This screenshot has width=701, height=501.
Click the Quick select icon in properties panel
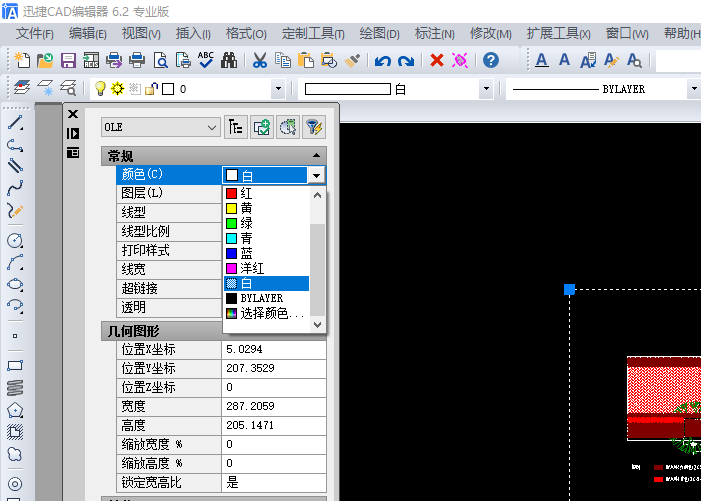[288, 127]
